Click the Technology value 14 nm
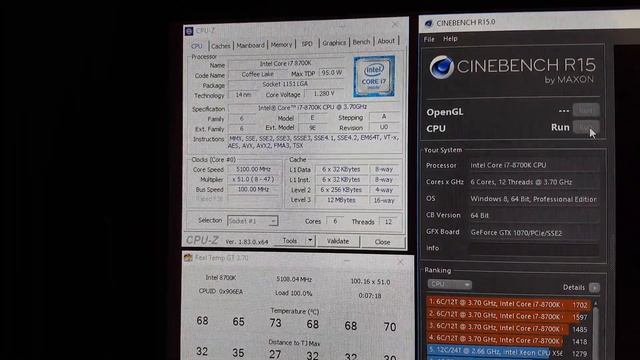The image size is (640, 360). click(x=244, y=95)
